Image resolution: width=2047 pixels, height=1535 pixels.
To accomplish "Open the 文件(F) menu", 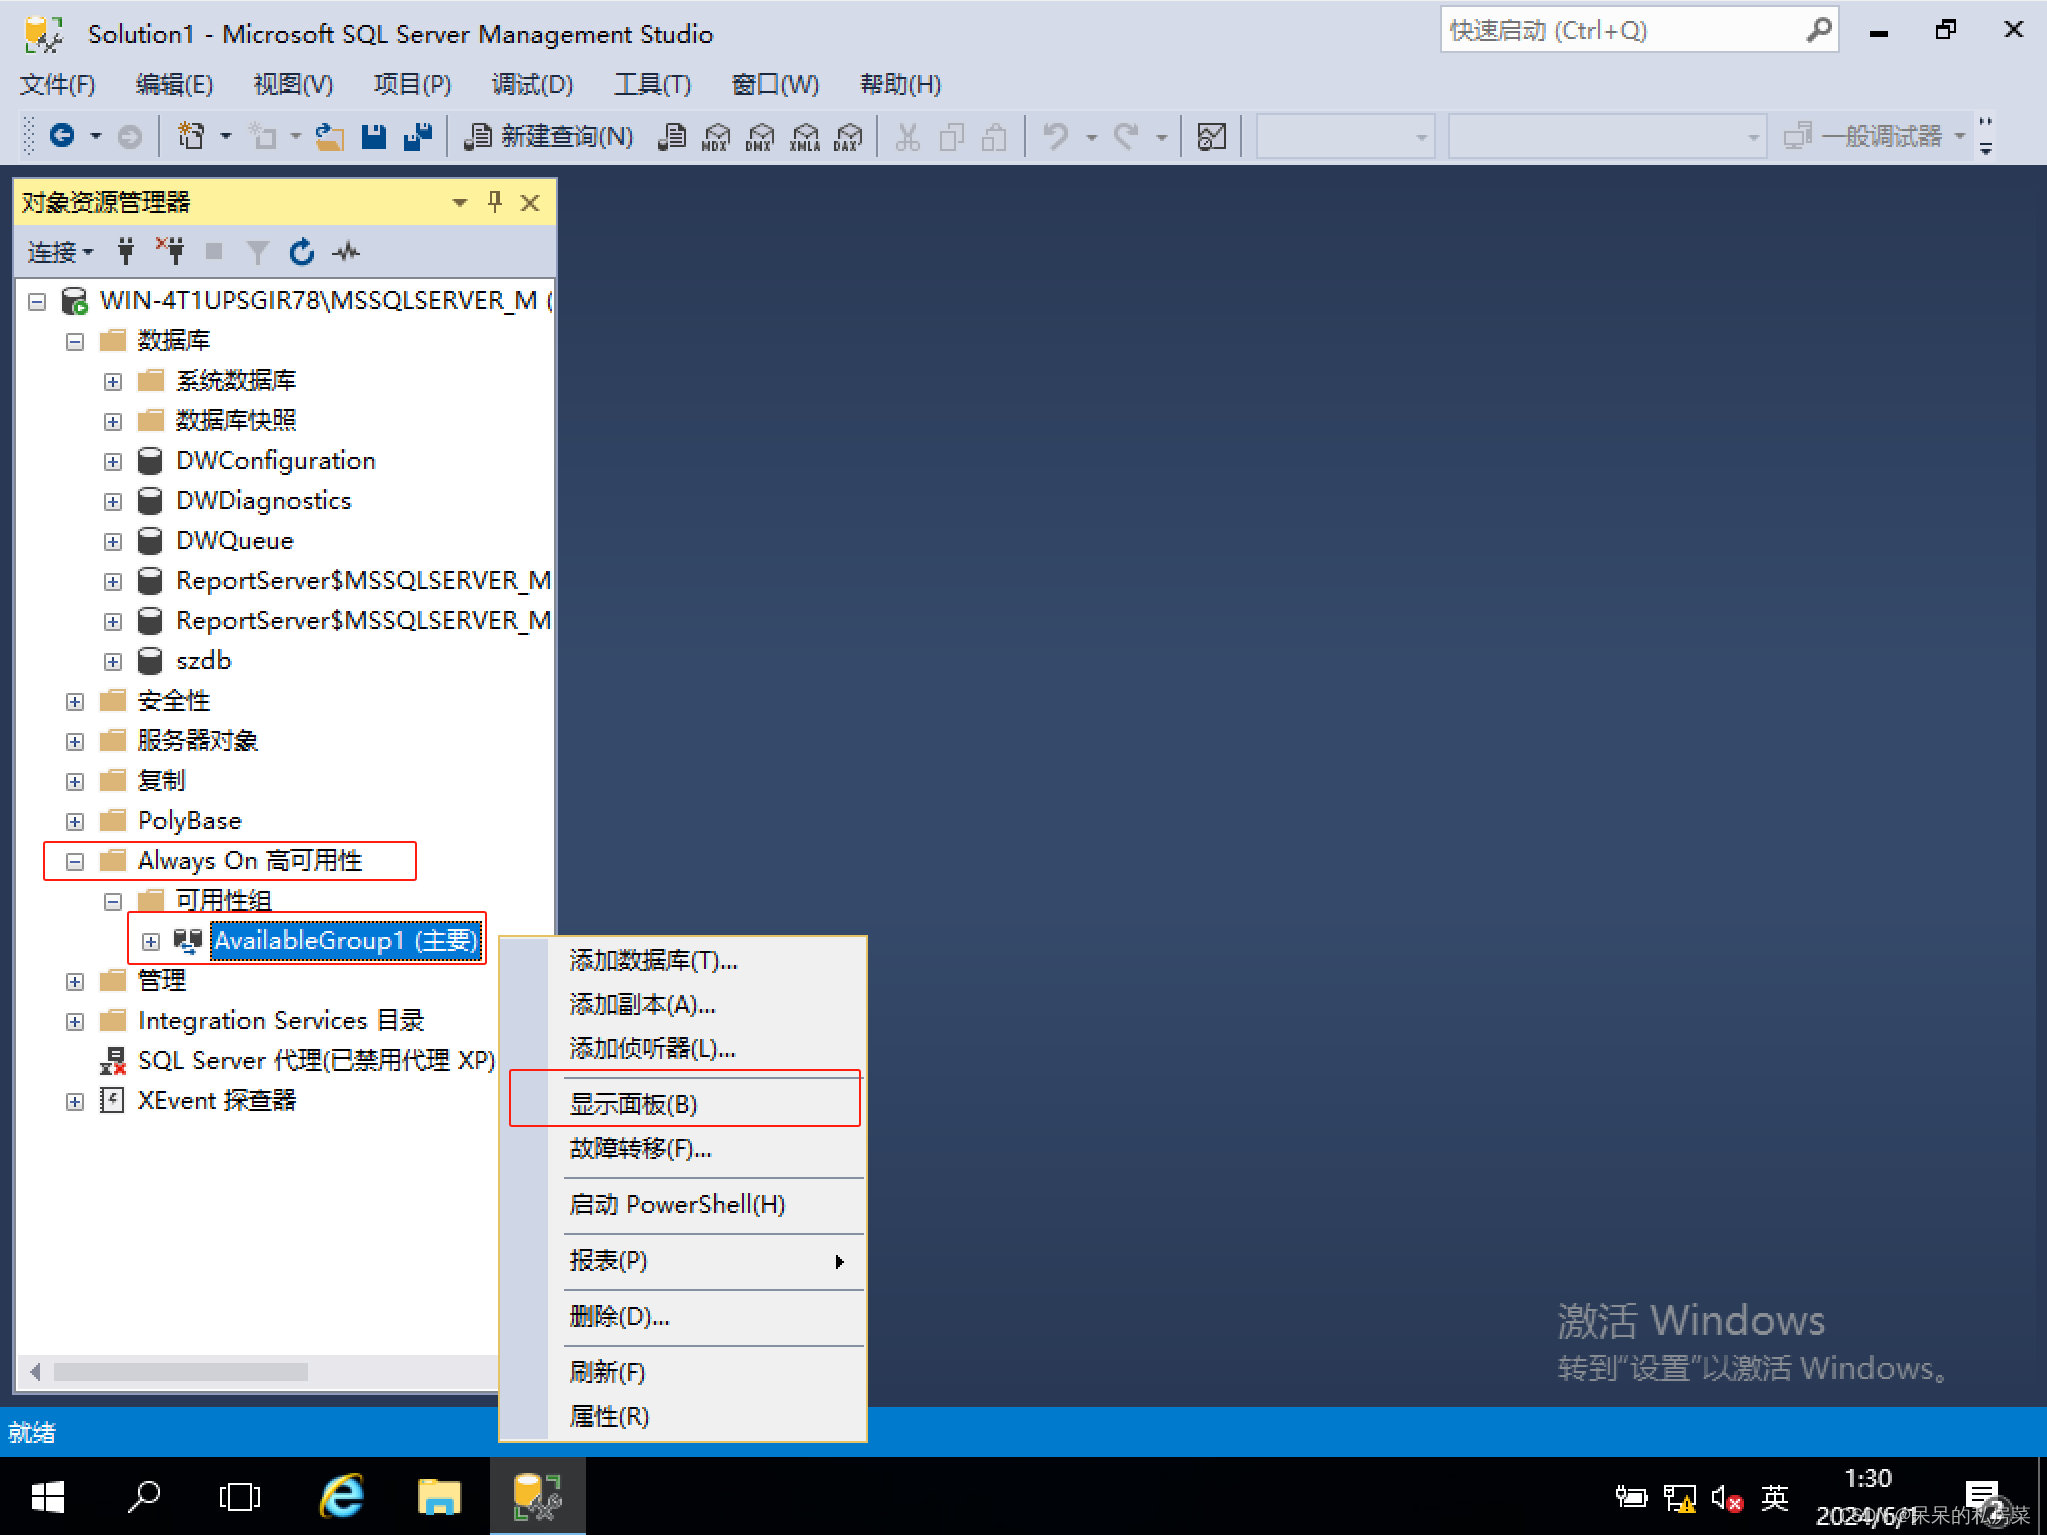I will 57,84.
